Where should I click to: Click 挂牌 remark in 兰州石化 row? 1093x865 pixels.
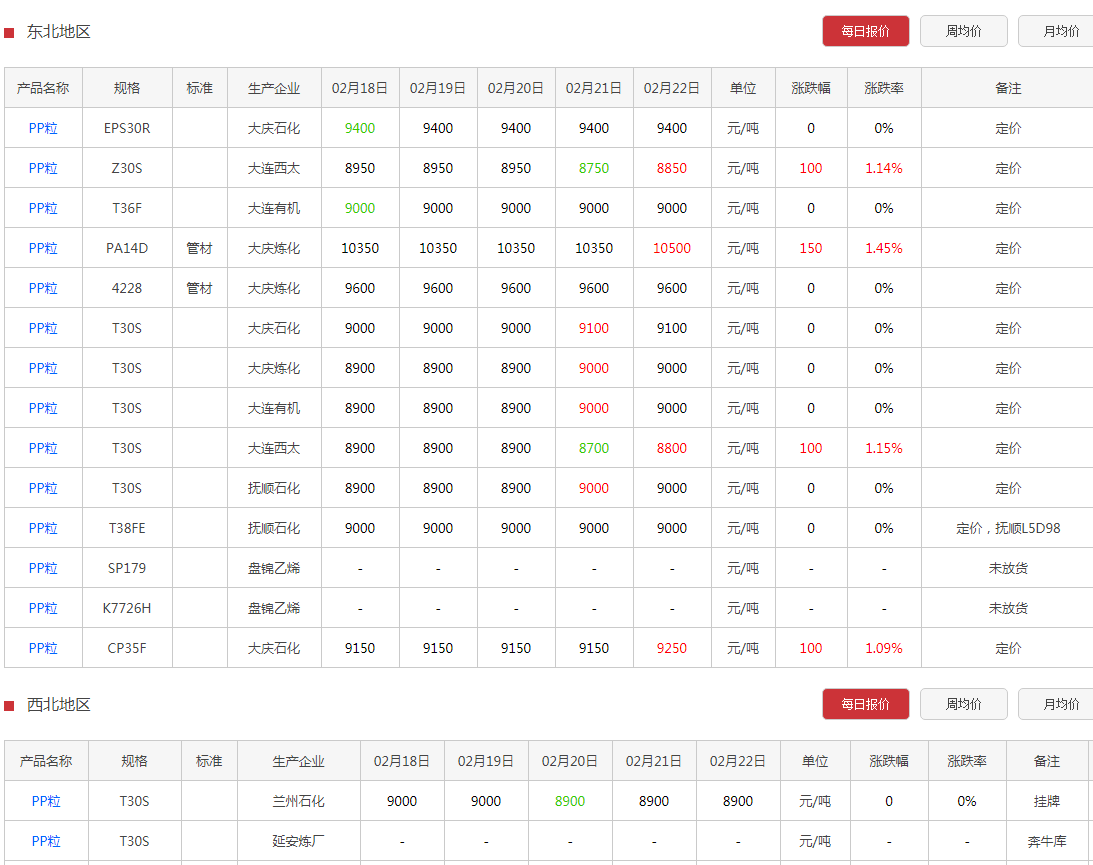pos(1046,802)
